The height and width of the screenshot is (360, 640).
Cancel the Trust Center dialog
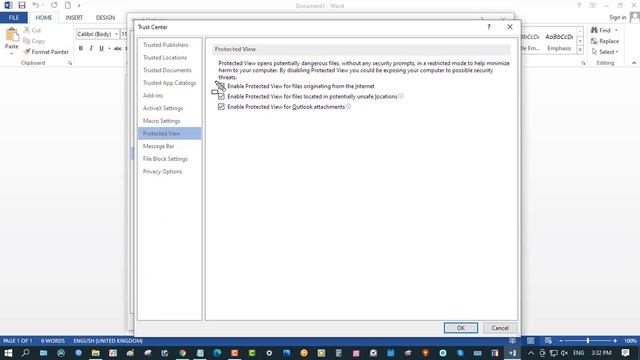coord(500,328)
